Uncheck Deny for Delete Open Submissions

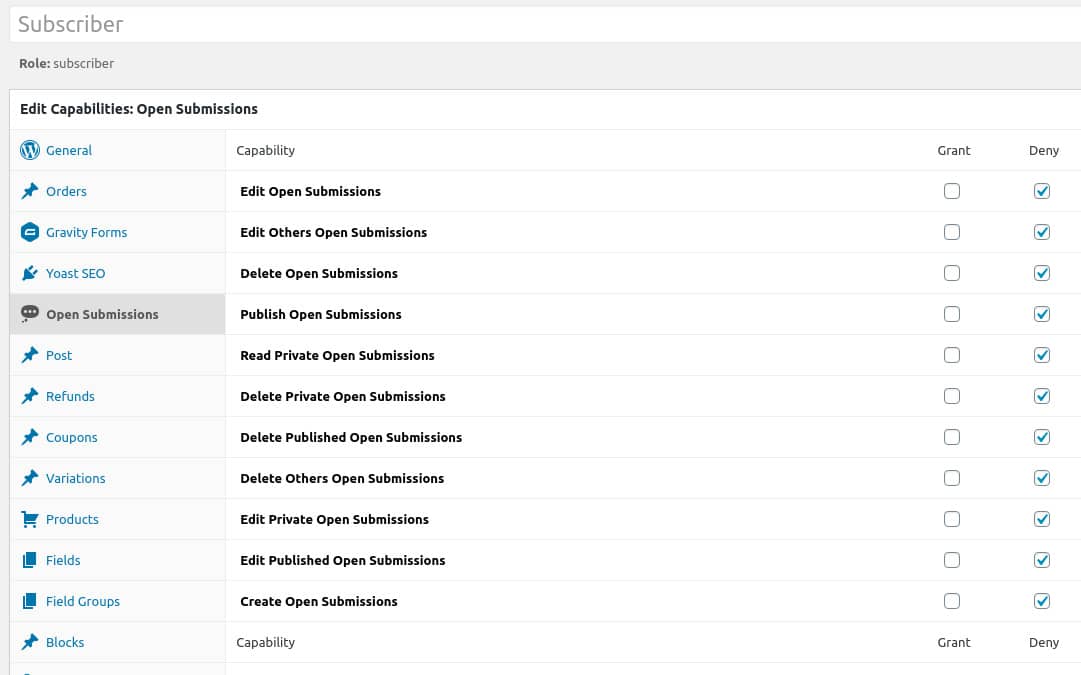[1042, 273]
